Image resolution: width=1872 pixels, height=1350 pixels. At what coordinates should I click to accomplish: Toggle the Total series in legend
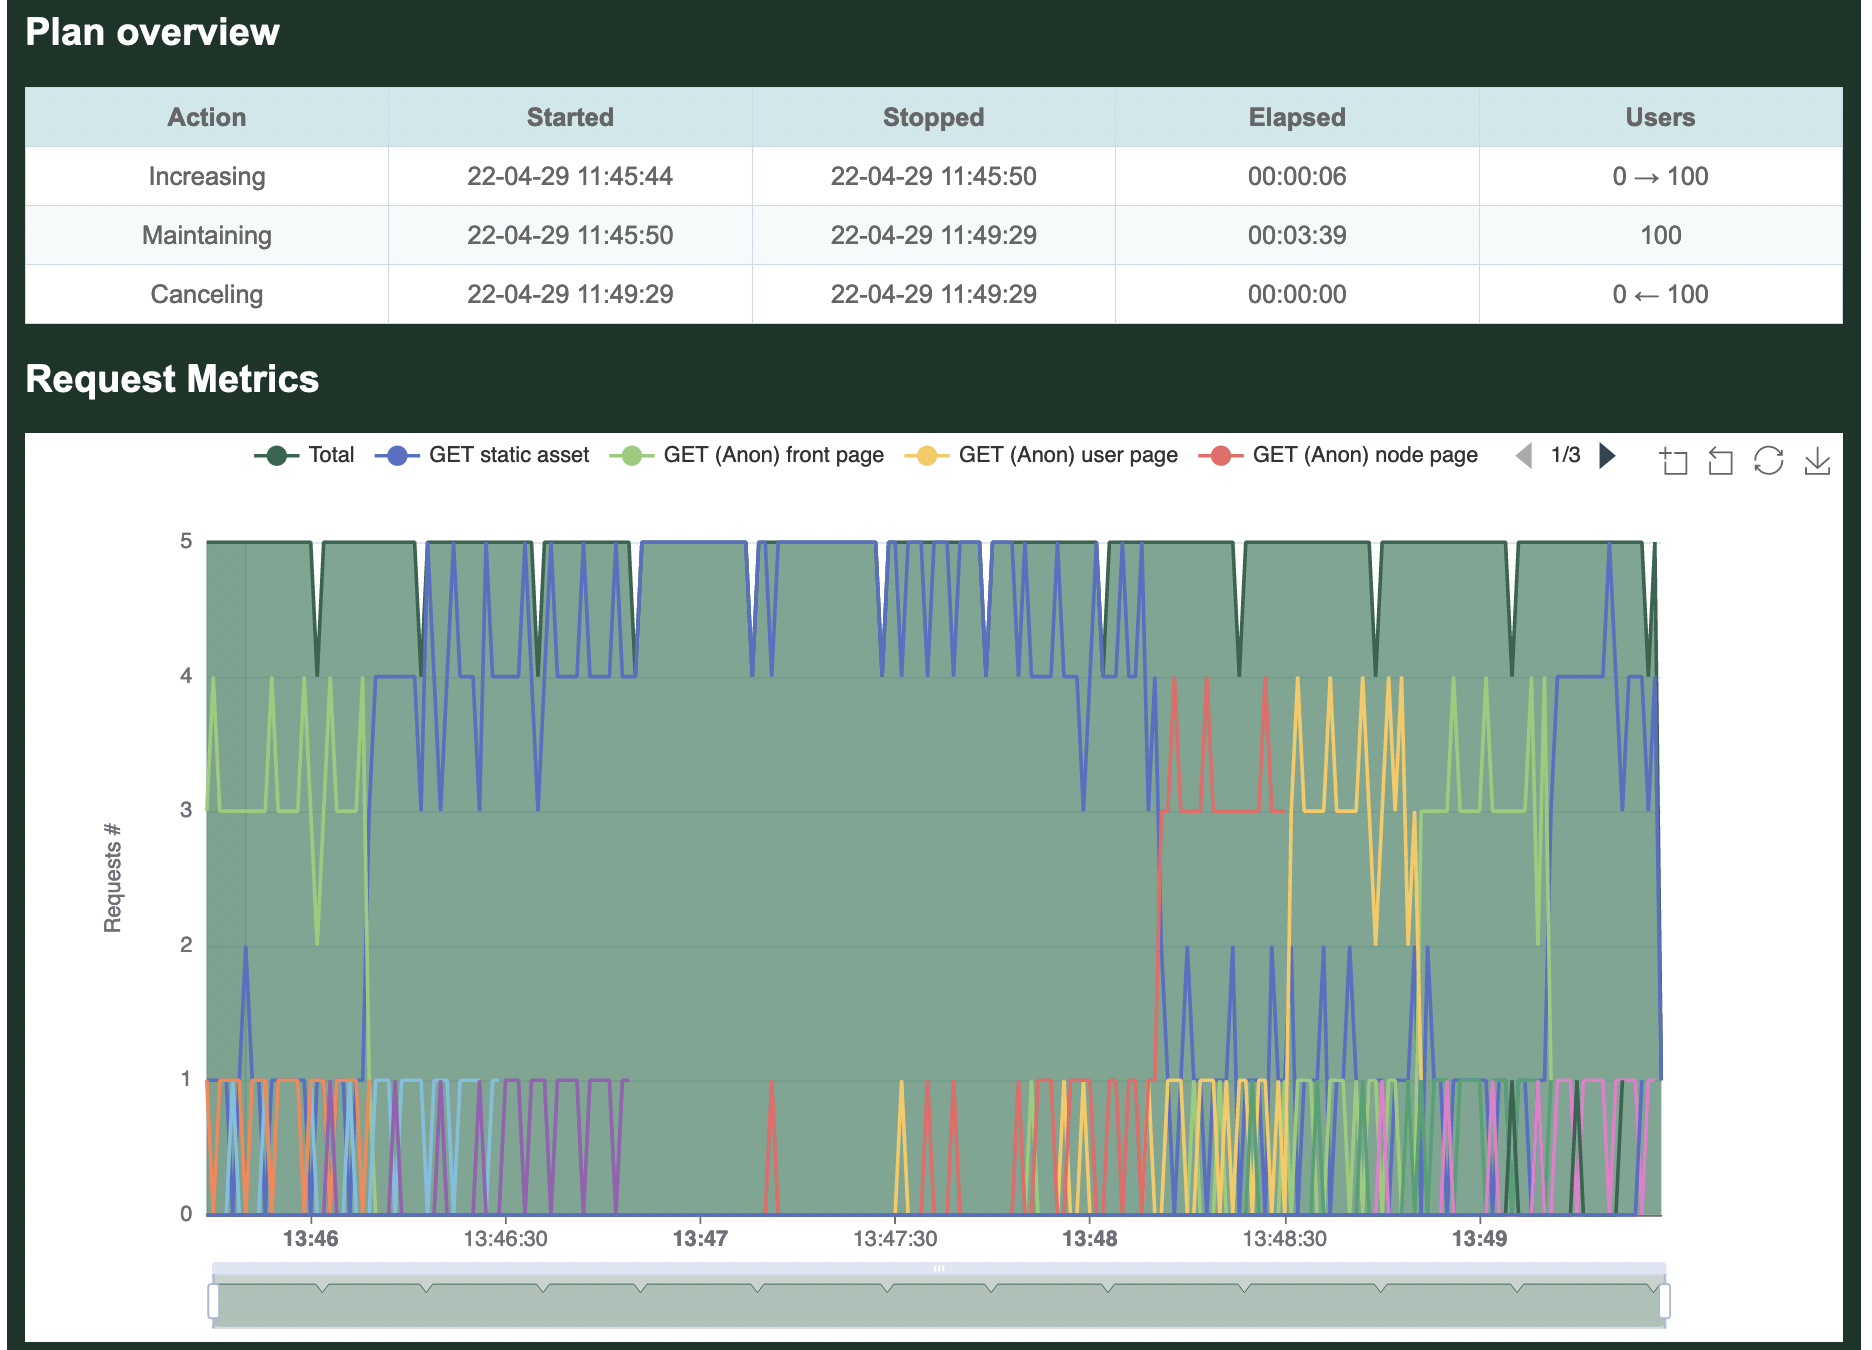pos(304,455)
